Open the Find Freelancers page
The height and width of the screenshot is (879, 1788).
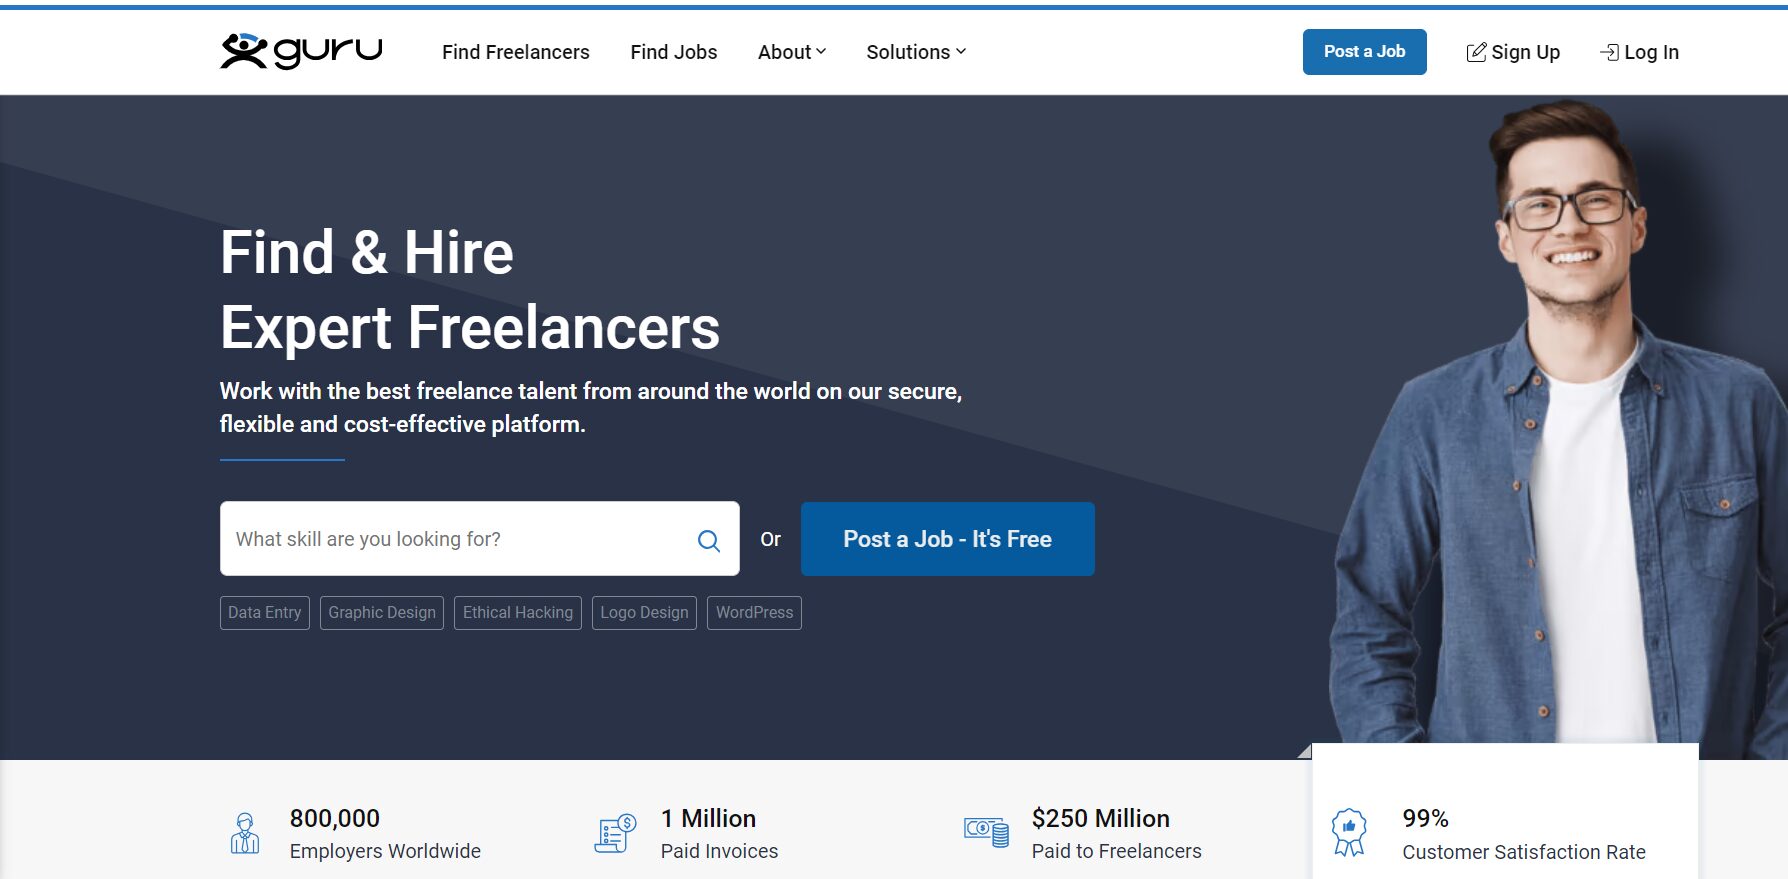pos(515,52)
